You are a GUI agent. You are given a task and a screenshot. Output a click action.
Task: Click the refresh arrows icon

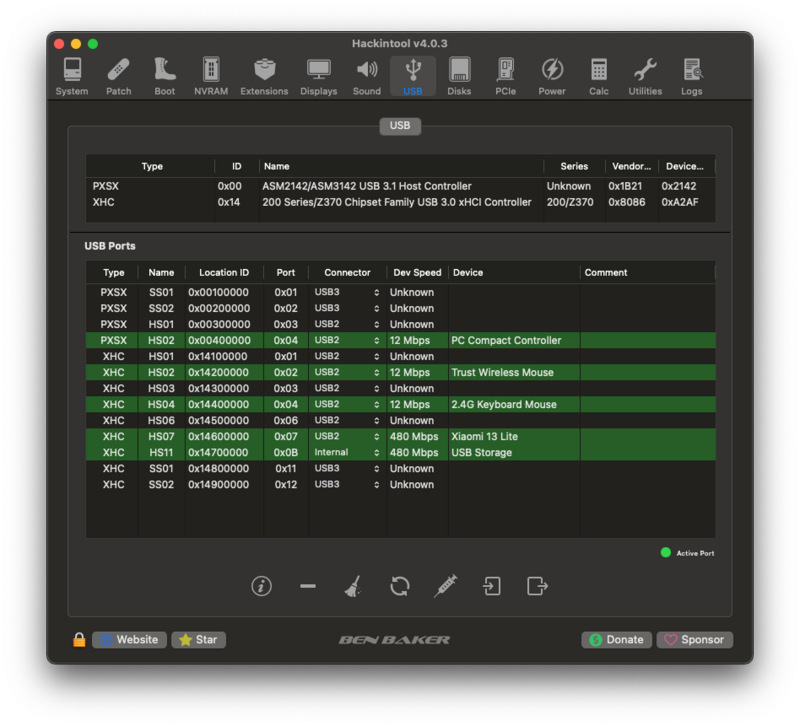(x=399, y=586)
